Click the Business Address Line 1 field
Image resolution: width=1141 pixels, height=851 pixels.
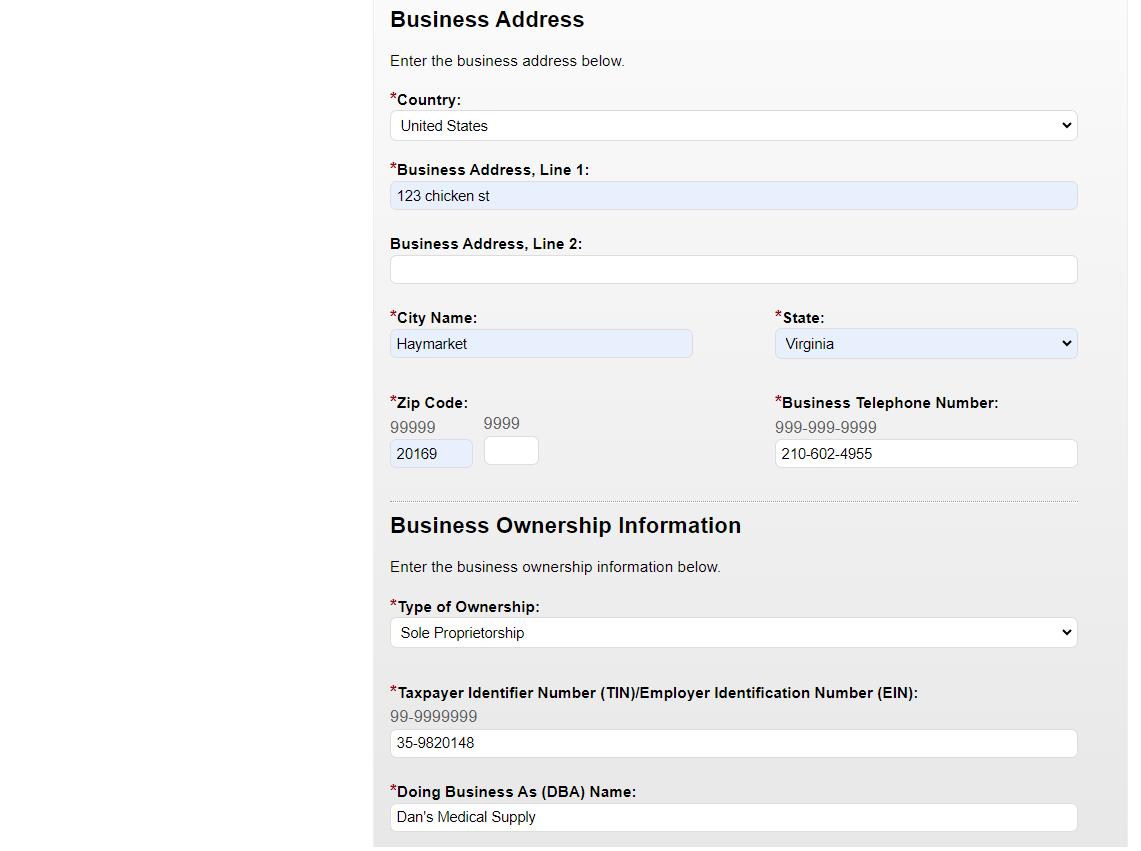(733, 196)
